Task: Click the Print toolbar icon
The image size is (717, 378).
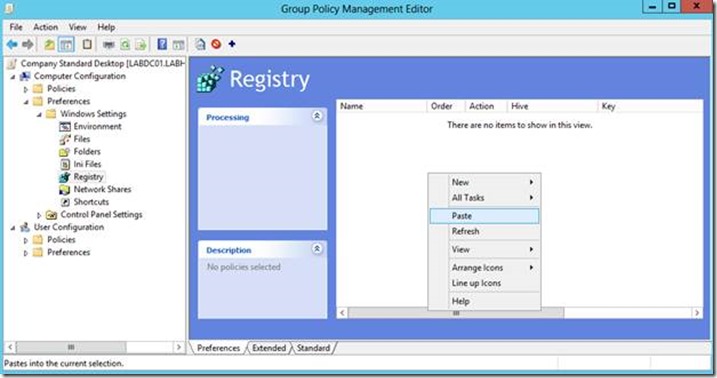Action: point(108,44)
